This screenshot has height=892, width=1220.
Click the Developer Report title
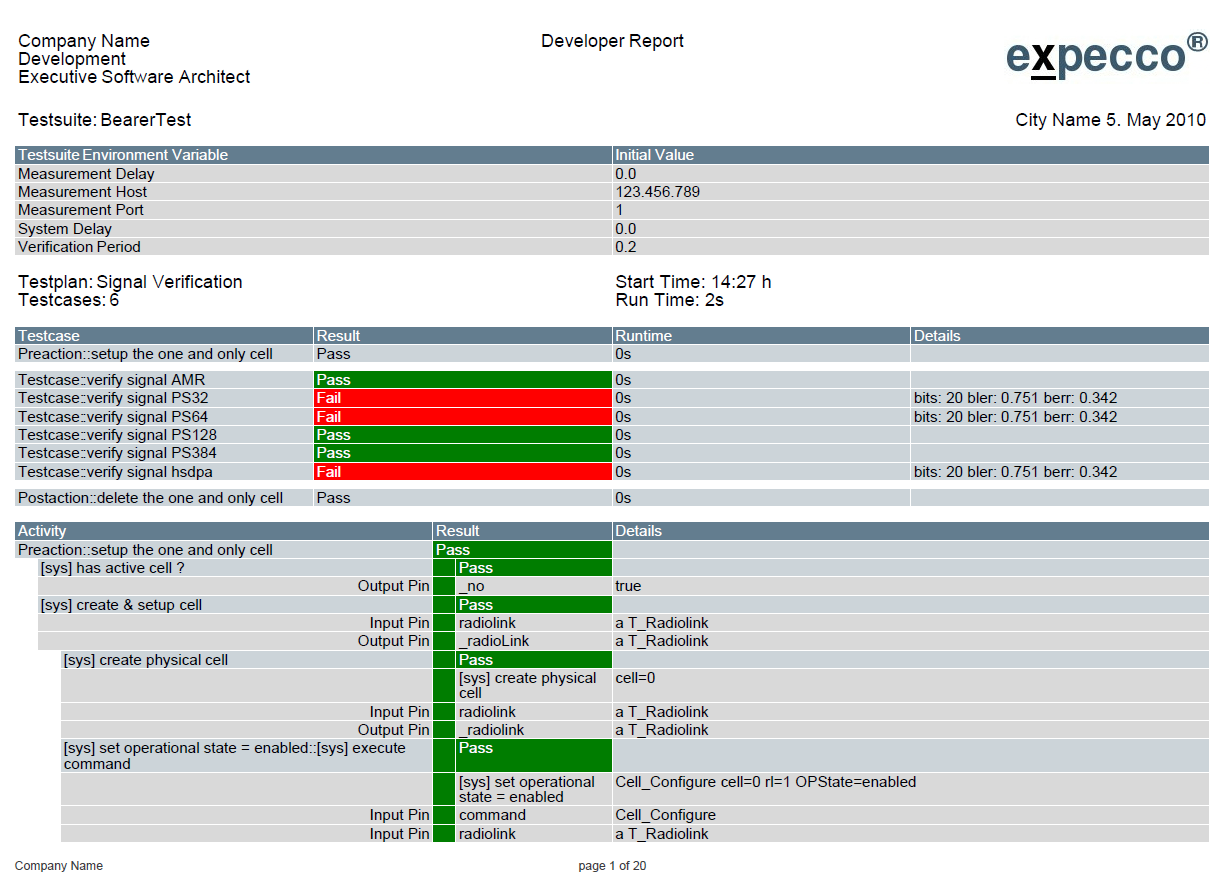[612, 41]
